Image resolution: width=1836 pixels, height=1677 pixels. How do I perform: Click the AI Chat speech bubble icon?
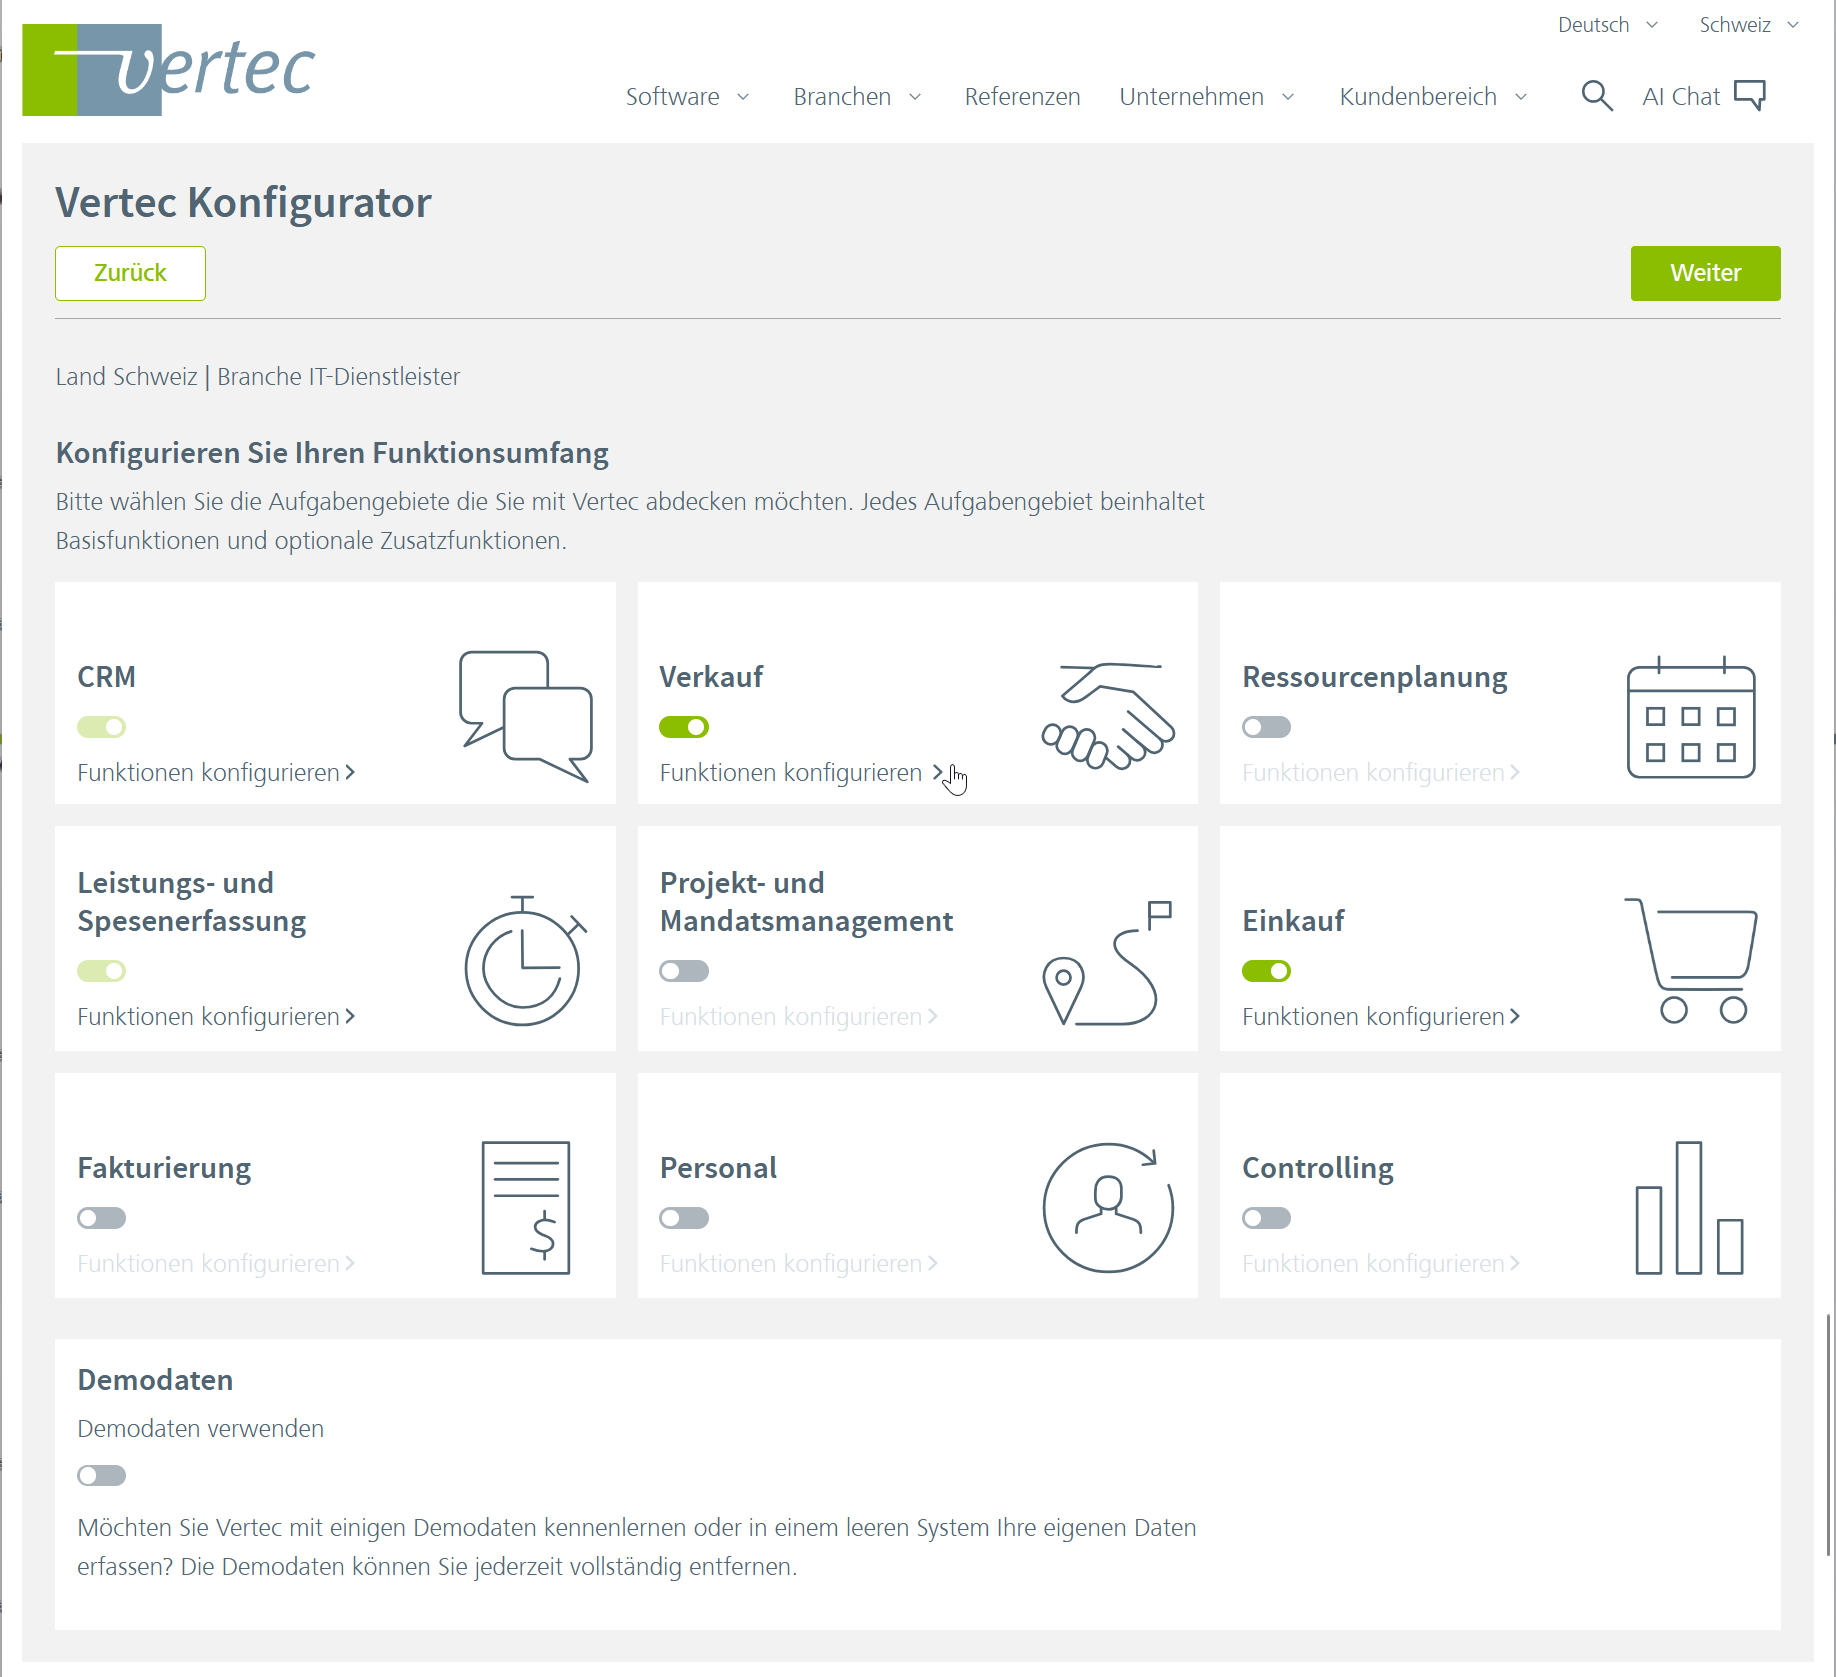tap(1750, 95)
